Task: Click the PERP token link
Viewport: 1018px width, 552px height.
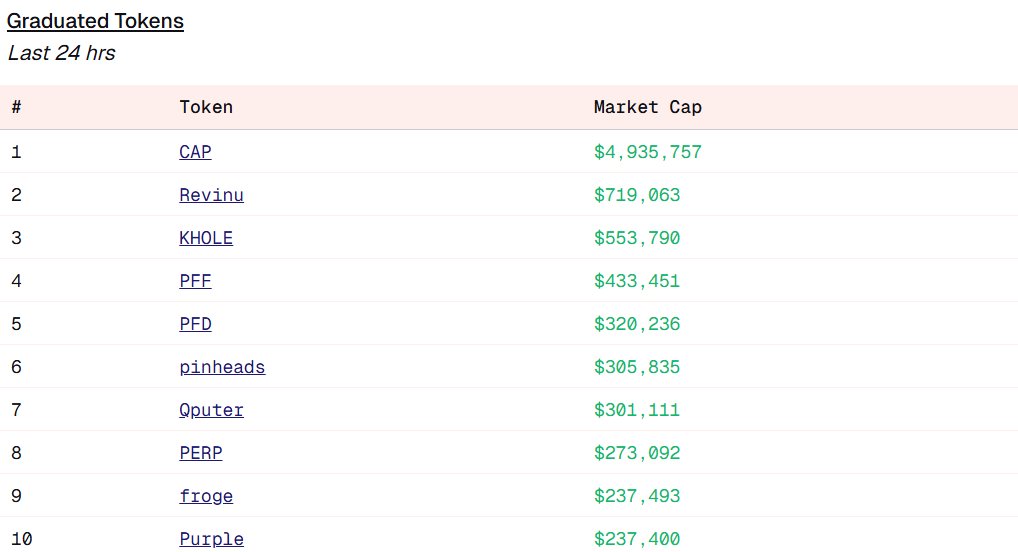Action: (x=200, y=454)
